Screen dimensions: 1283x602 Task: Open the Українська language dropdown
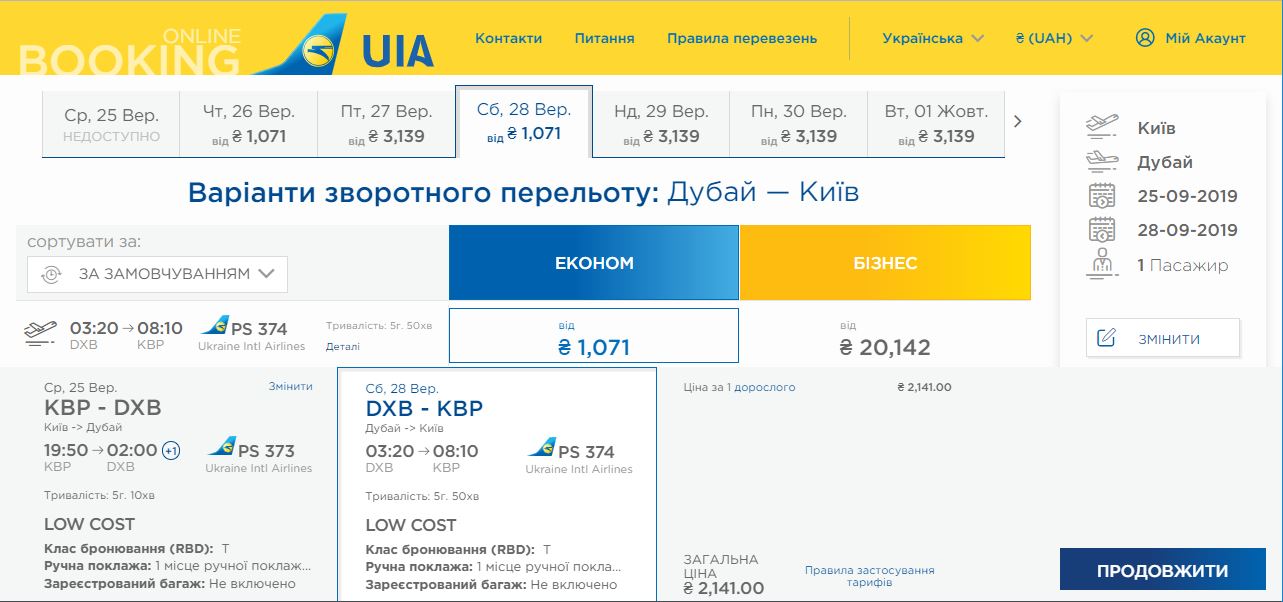(x=933, y=38)
